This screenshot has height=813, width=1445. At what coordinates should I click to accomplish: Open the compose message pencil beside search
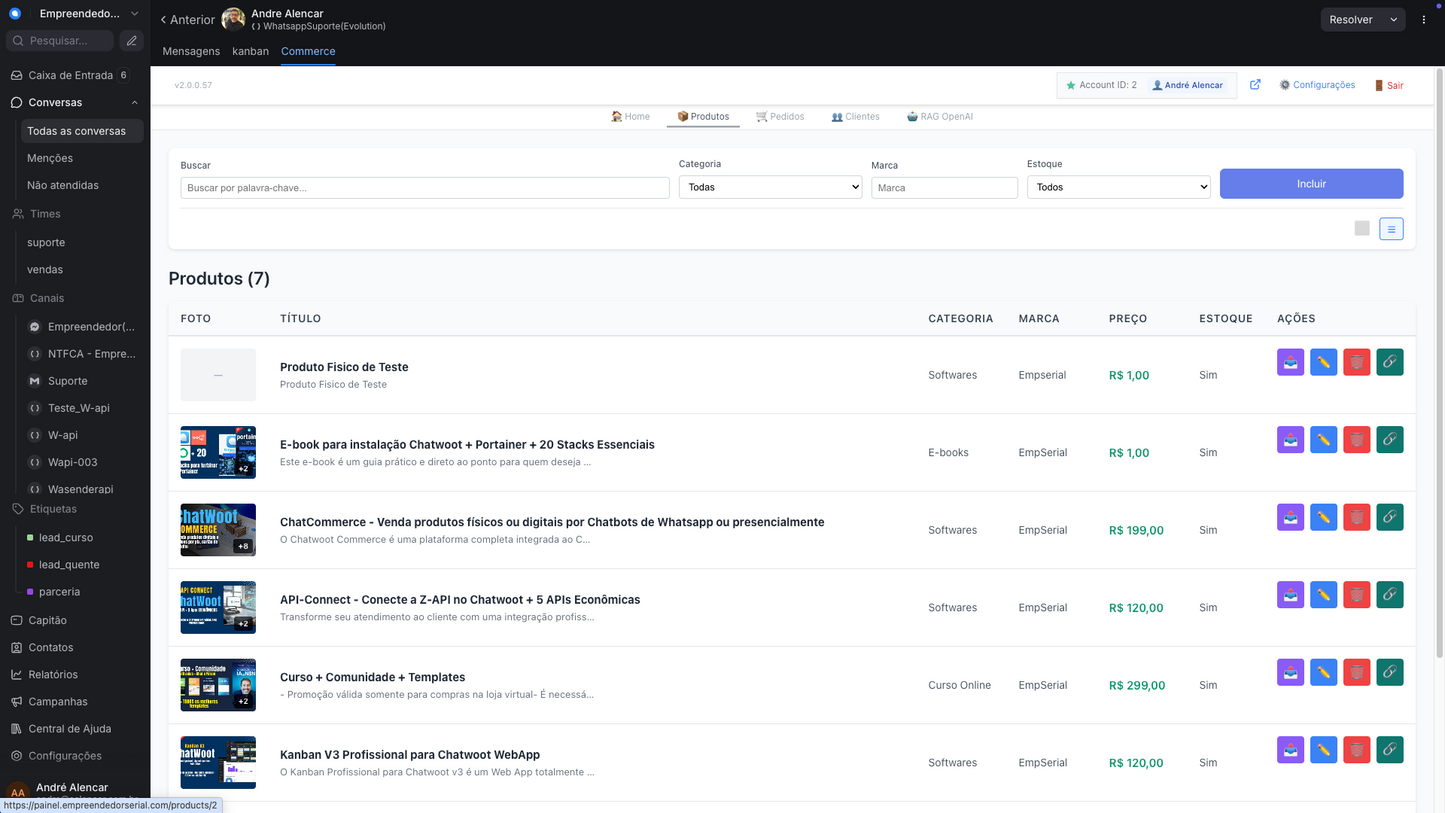point(131,40)
